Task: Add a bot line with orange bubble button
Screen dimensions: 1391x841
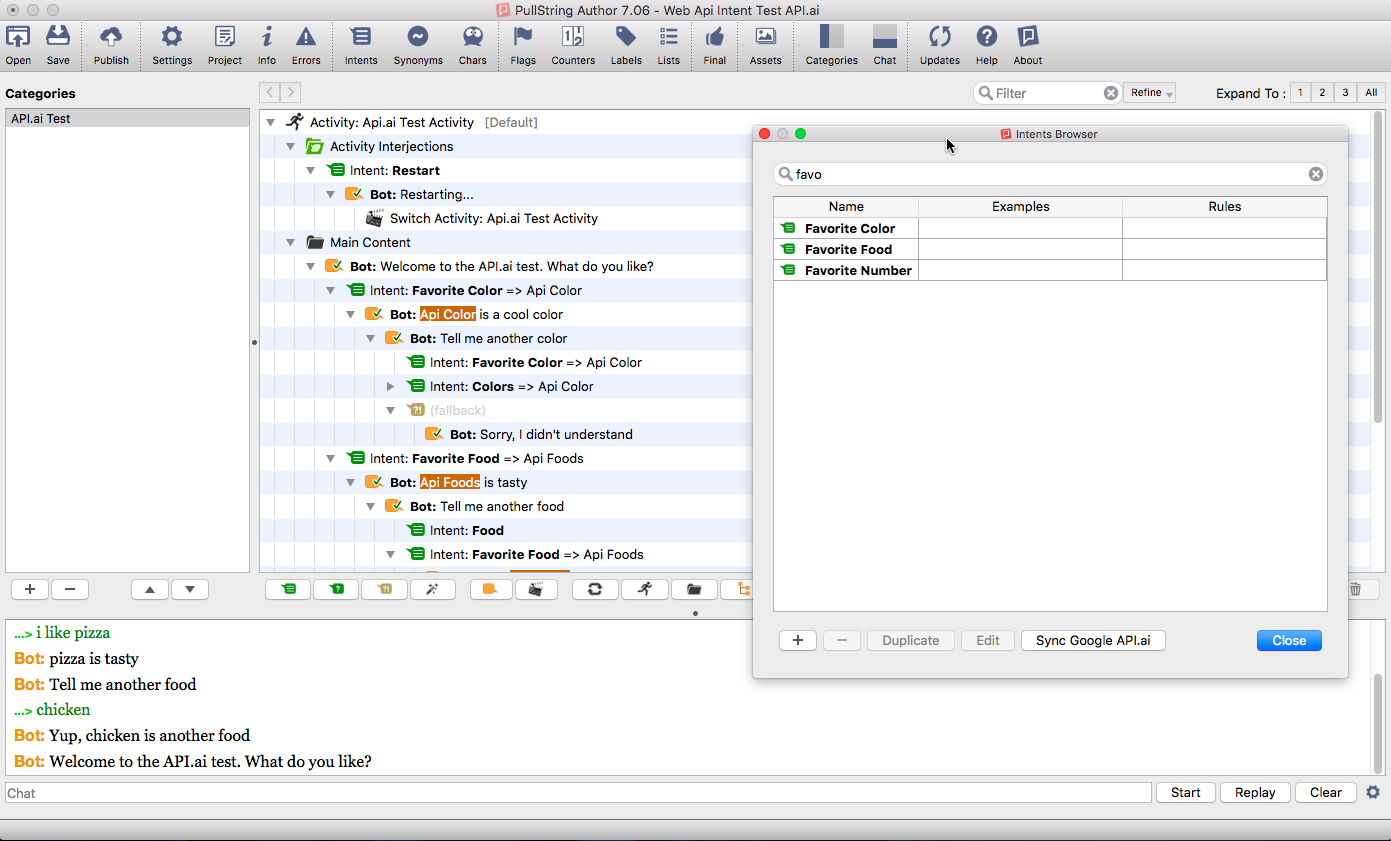Action: coord(491,589)
